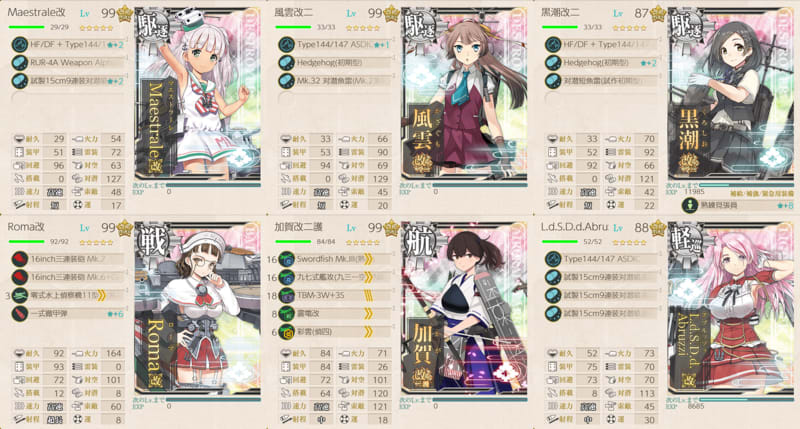This screenshot has width=800, height=429.
Task: Select Roma's 一式徹甲弾 equipment slot
Action: (x=68, y=314)
